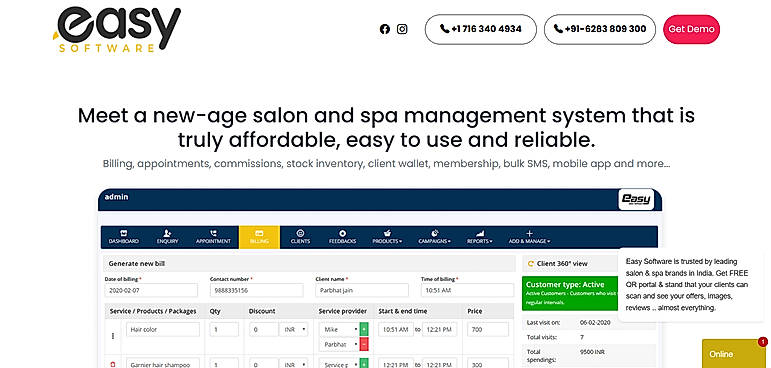
Task: Click the Total spendings value 9500 INR
Action: [592, 352]
